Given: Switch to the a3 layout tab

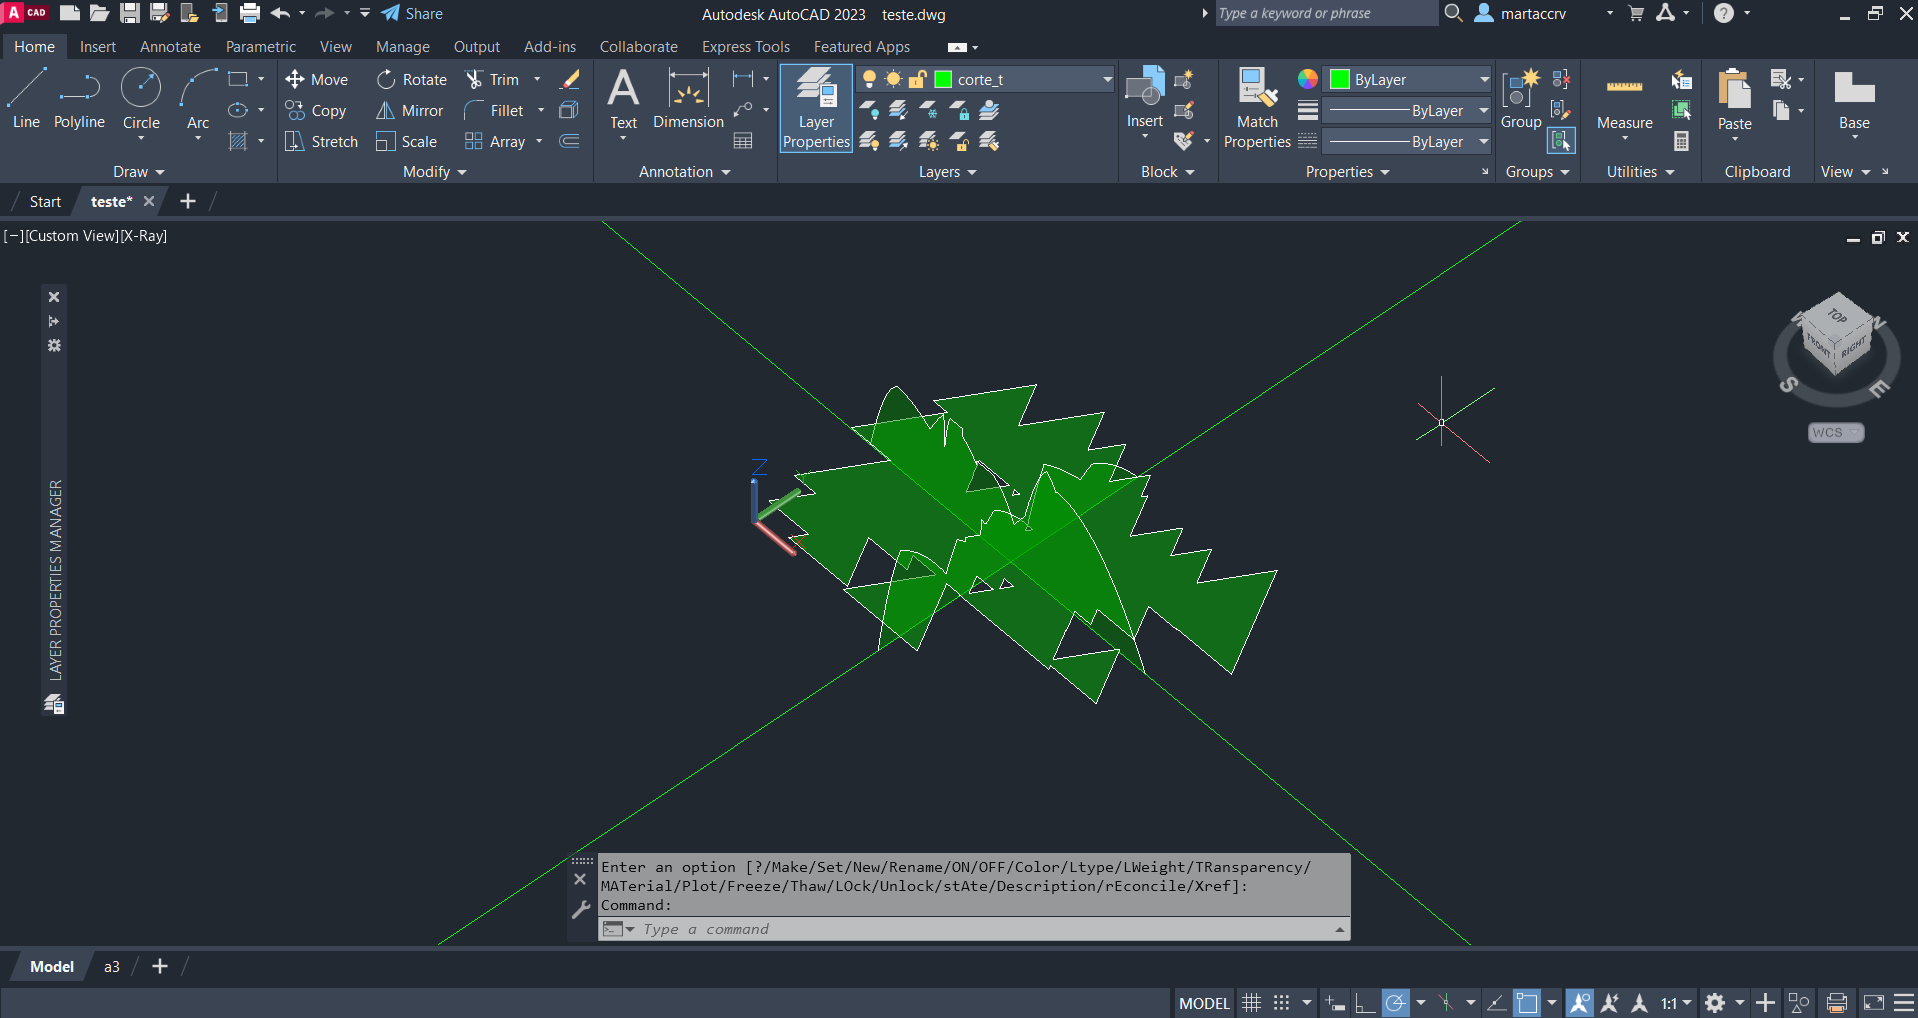Looking at the screenshot, I should 112,967.
